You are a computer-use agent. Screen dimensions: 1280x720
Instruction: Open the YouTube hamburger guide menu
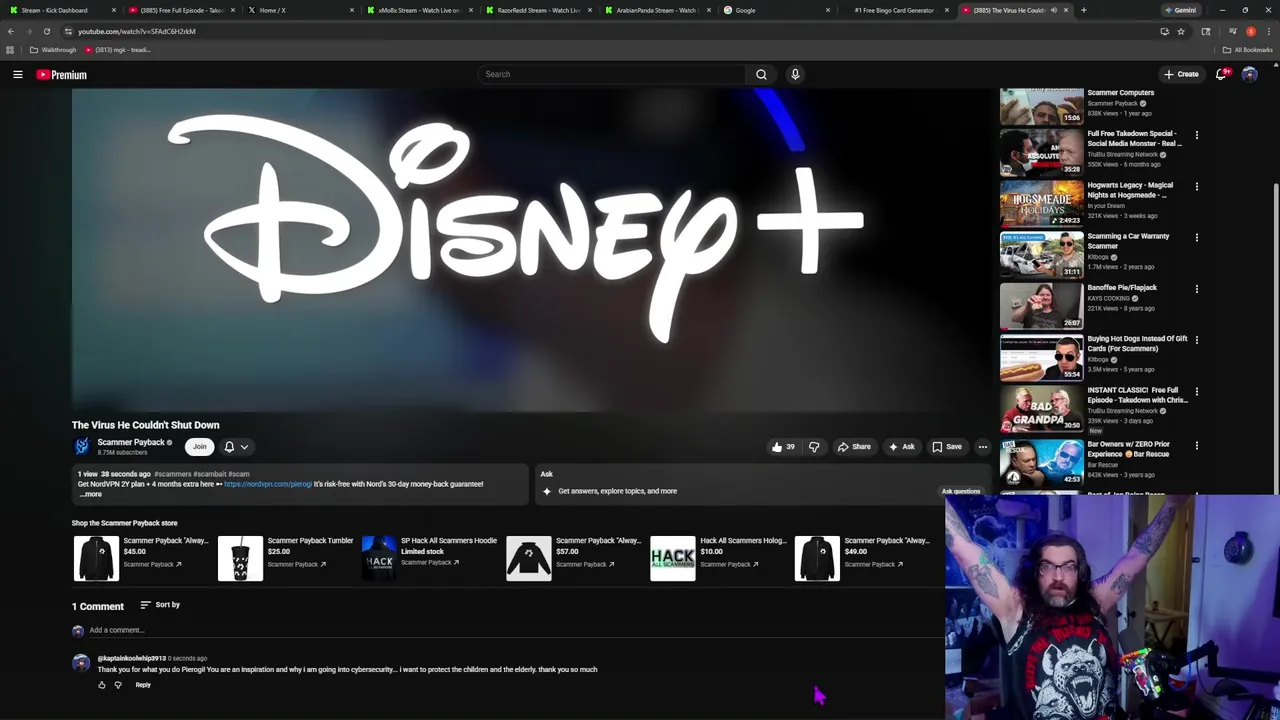18,74
